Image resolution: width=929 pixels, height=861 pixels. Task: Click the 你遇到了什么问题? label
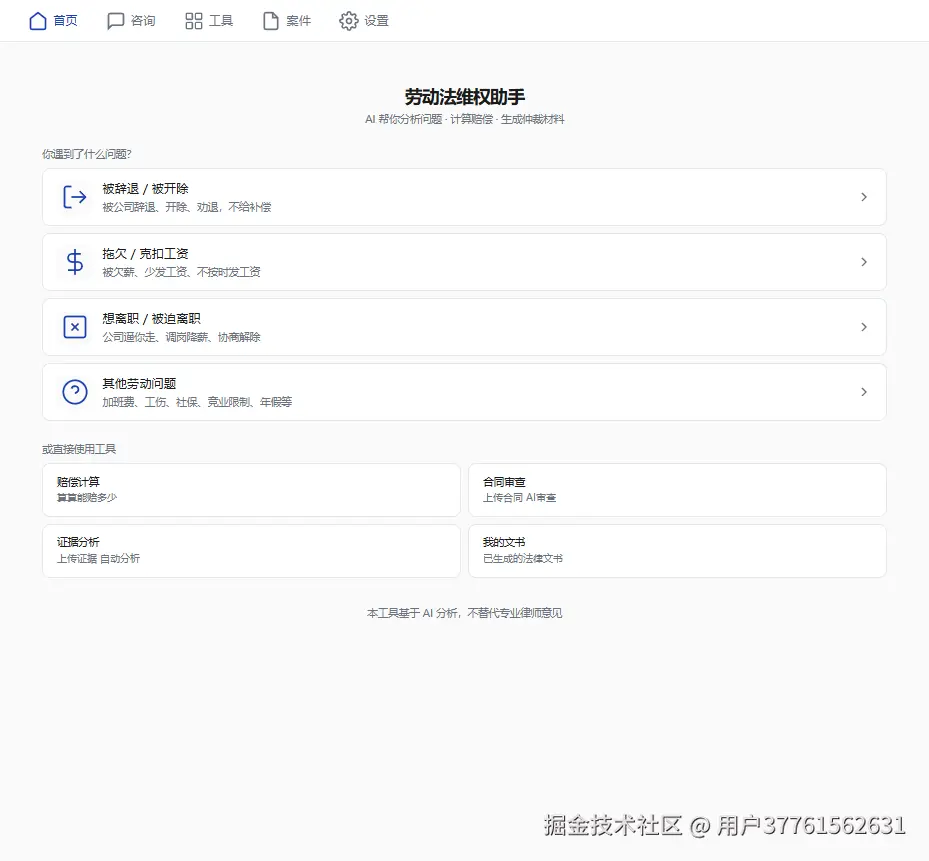tap(87, 154)
